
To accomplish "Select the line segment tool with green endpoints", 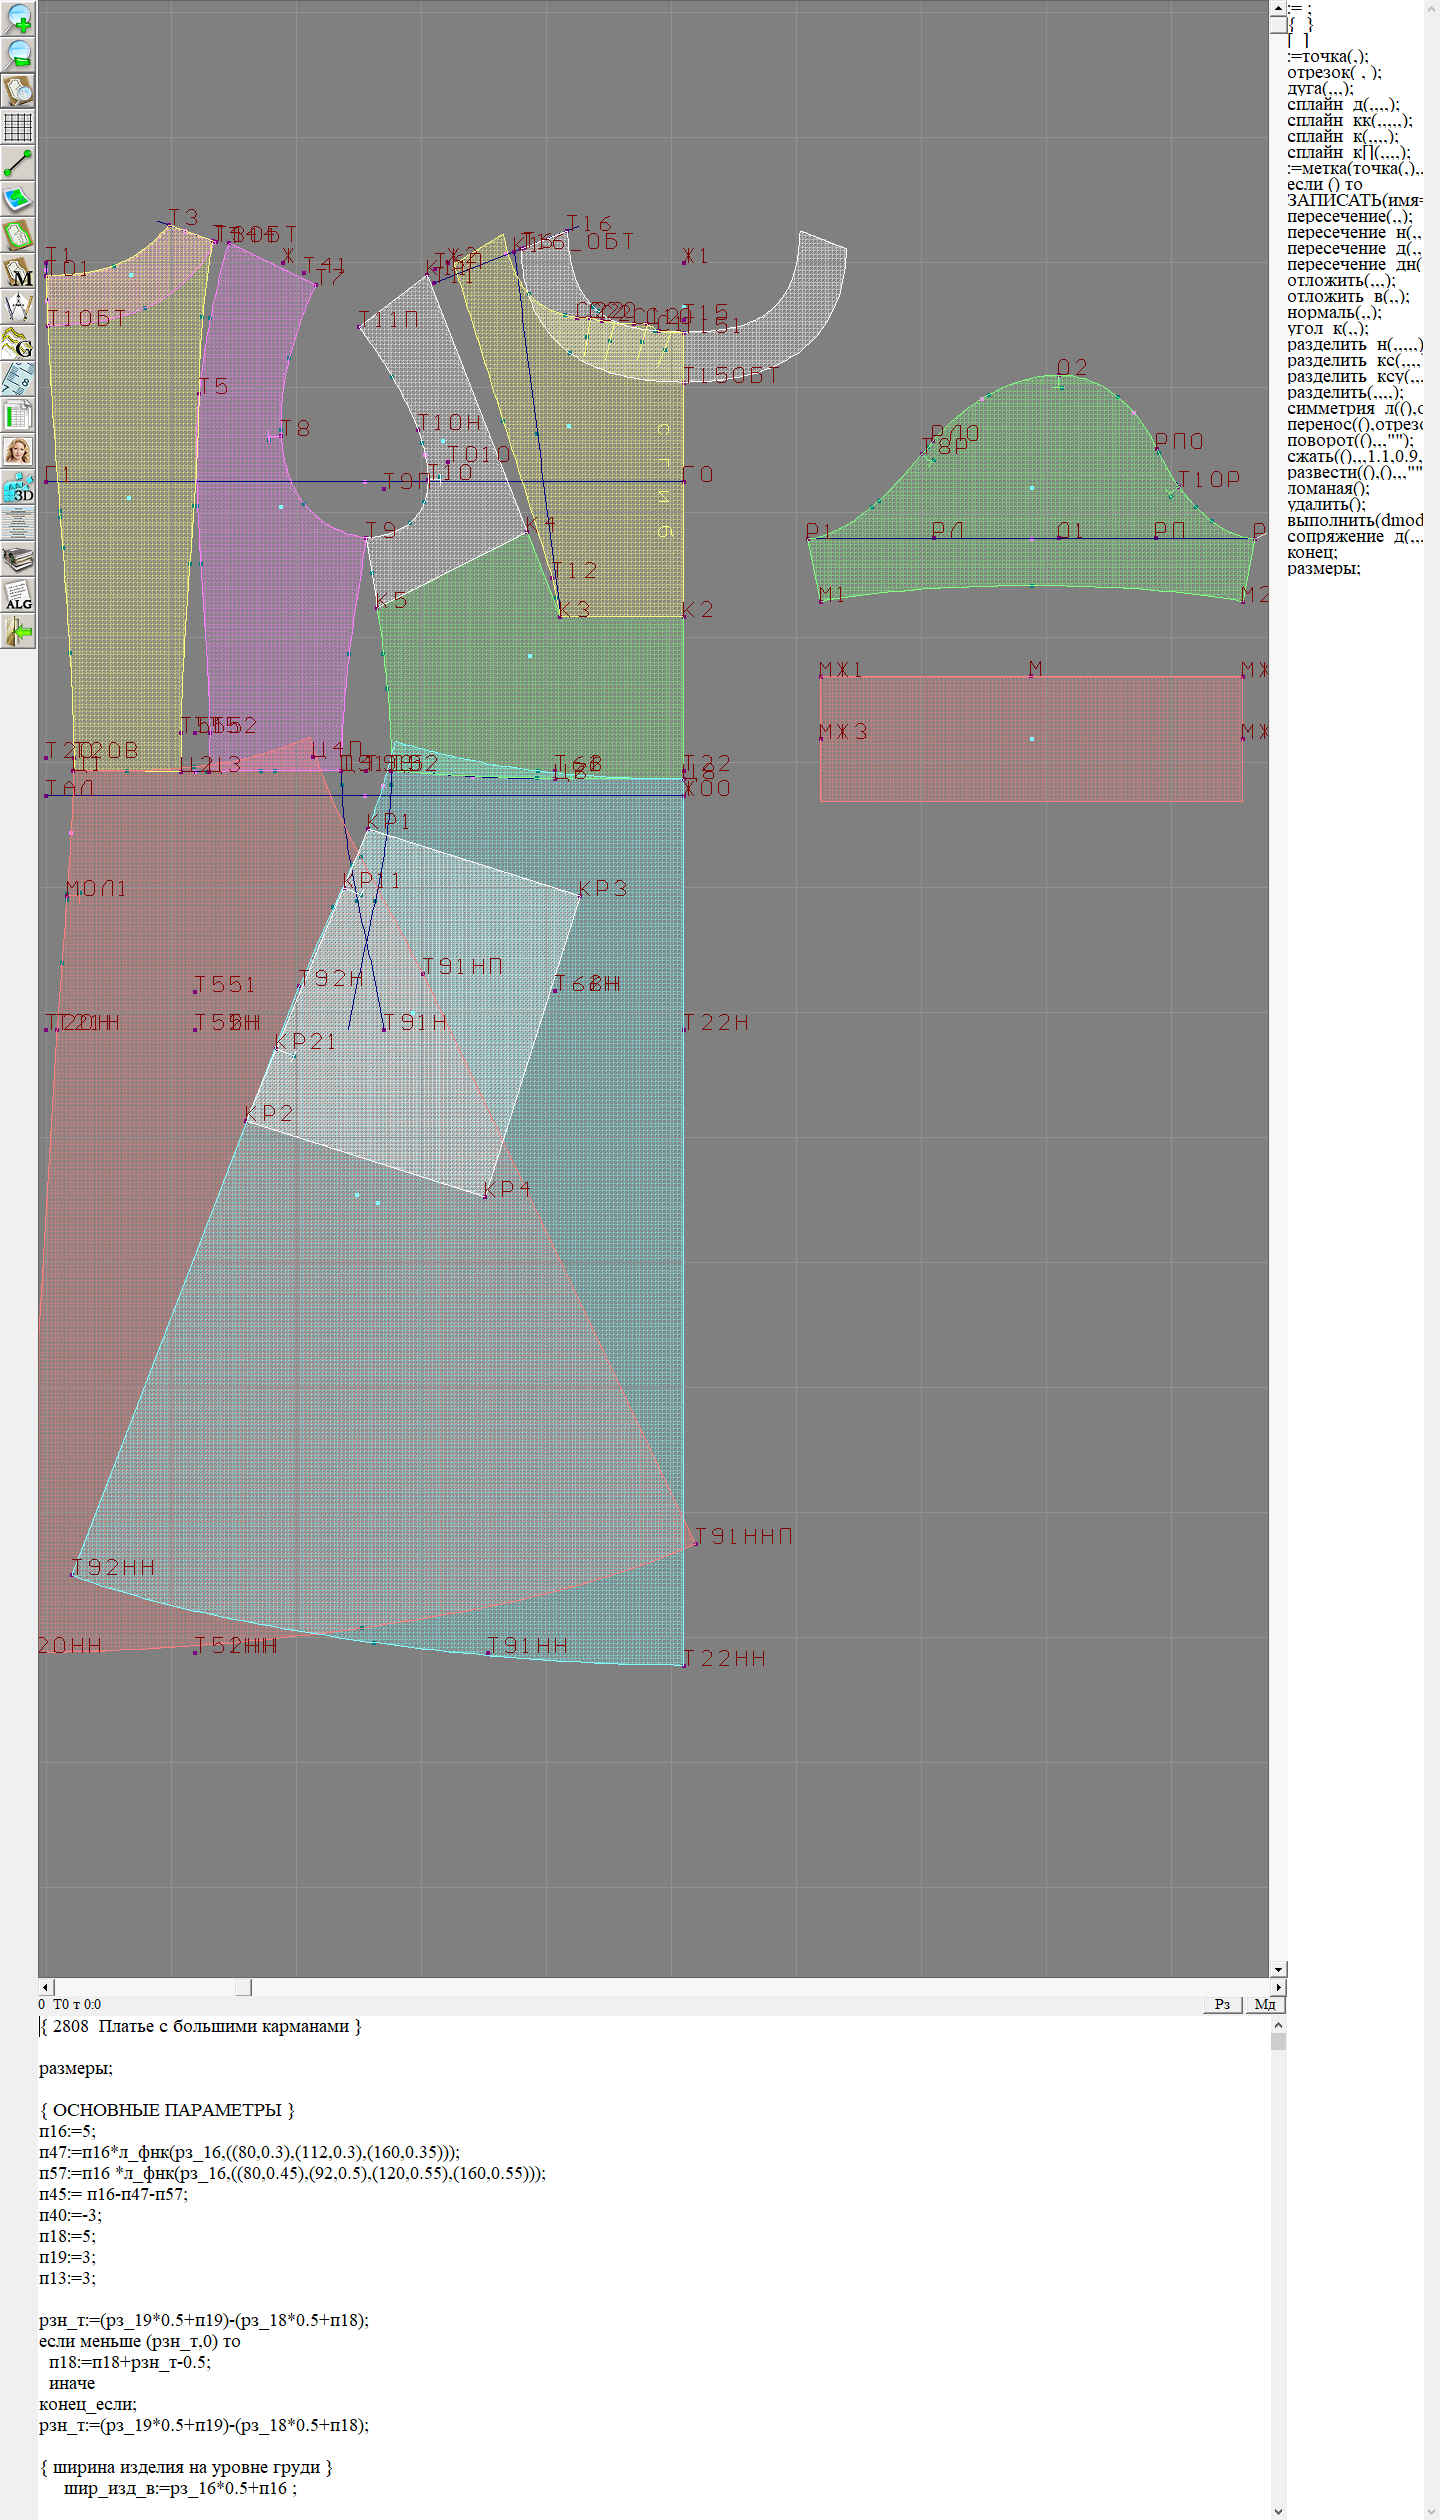I will click(x=18, y=163).
